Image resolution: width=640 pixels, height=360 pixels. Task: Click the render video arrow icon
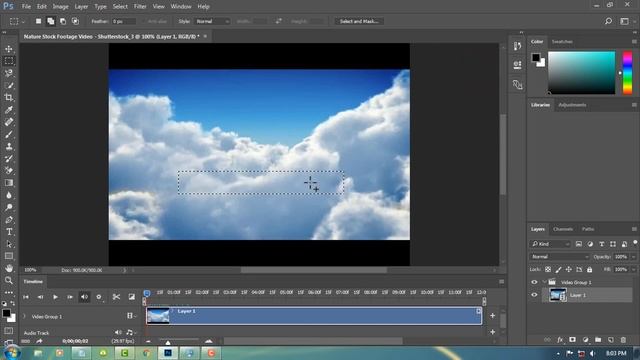pyautogui.click(x=39, y=341)
